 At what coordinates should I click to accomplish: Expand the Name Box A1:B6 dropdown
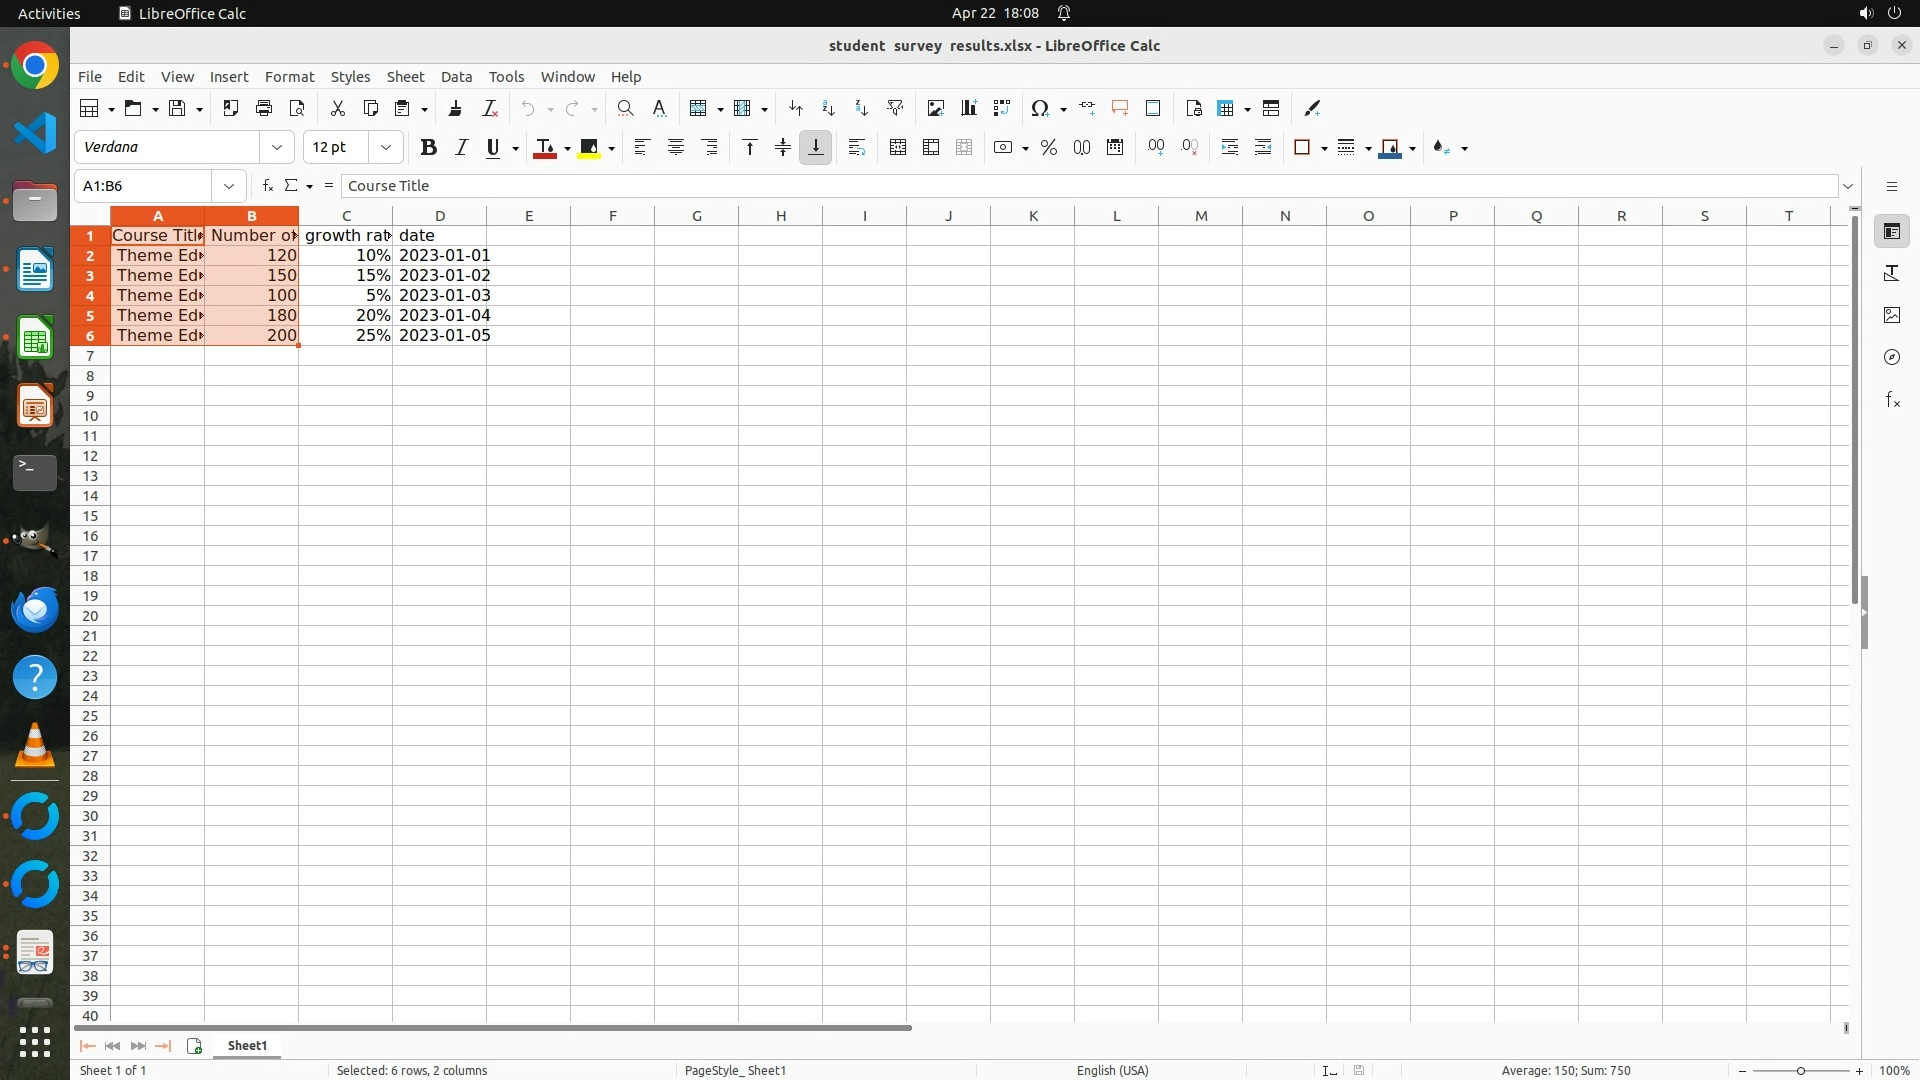click(x=229, y=186)
